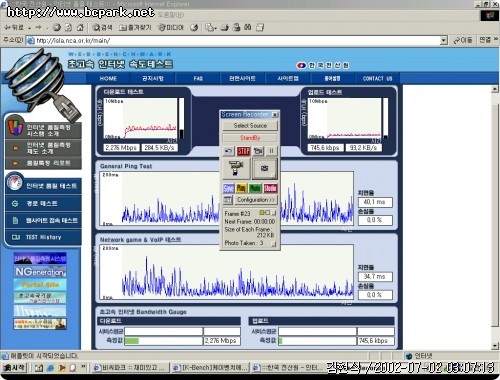Click the browser Home icon in IE toolbar

80,27
